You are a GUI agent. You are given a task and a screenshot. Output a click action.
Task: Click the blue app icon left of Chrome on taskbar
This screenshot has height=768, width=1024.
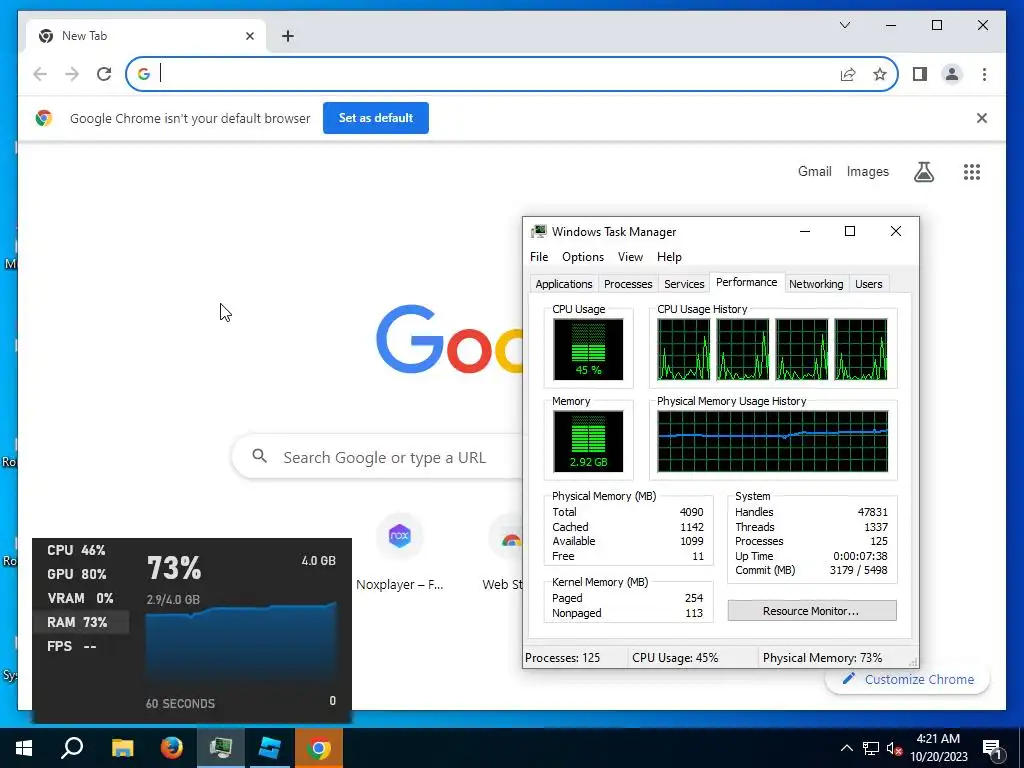tap(270, 748)
